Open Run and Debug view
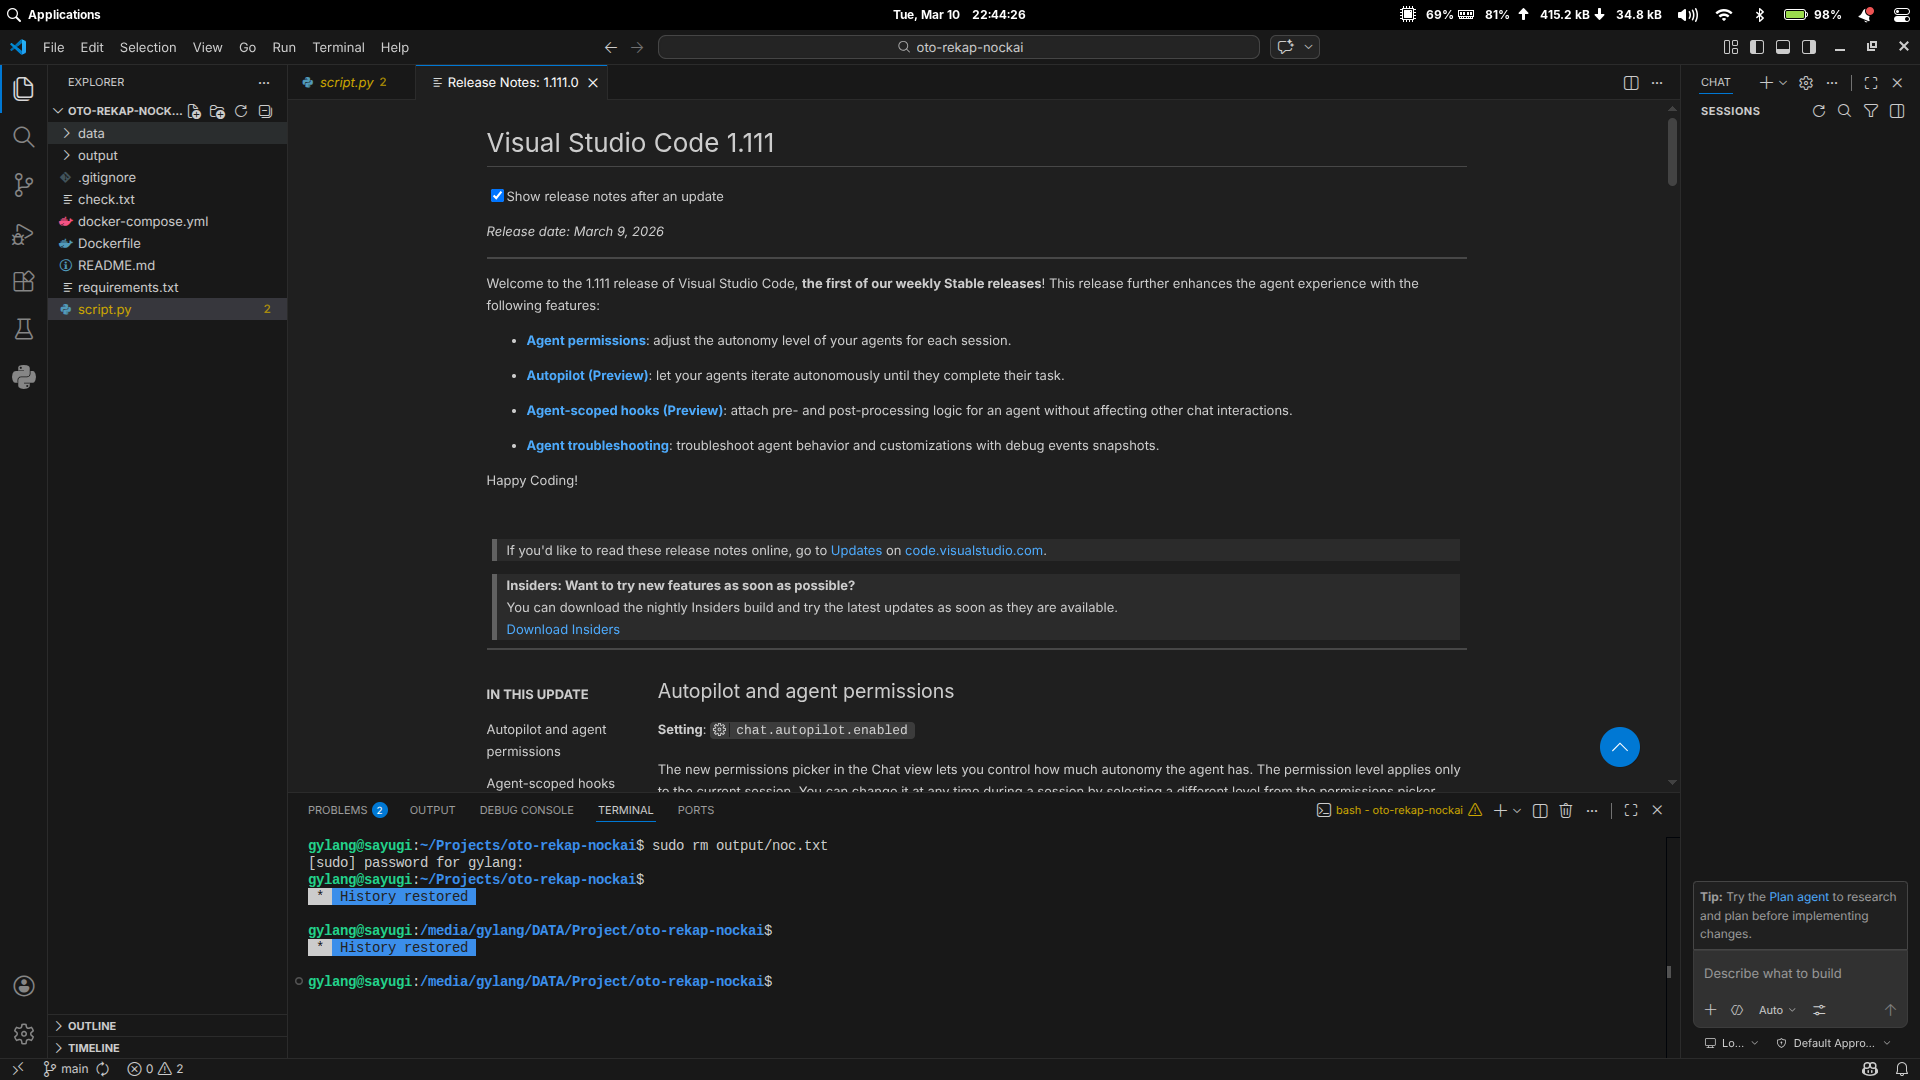1920x1080 pixels. point(24,234)
